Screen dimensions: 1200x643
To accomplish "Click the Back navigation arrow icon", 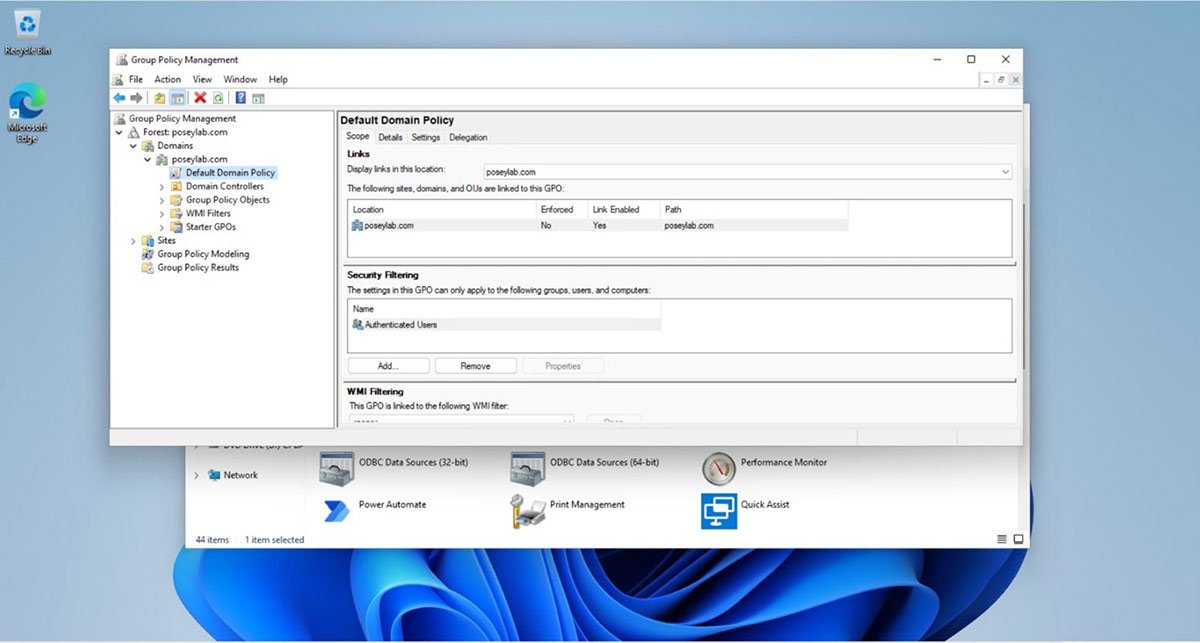I will (x=118, y=97).
